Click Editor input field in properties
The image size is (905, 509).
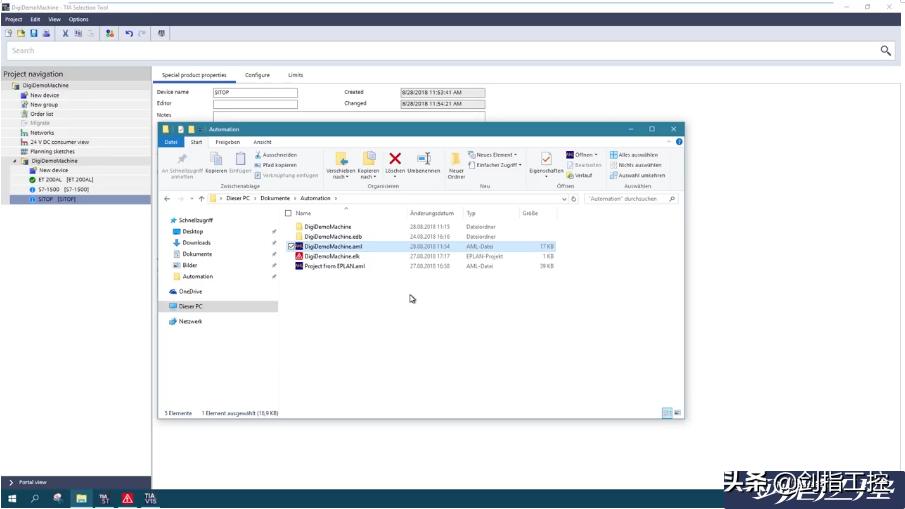coord(255,104)
